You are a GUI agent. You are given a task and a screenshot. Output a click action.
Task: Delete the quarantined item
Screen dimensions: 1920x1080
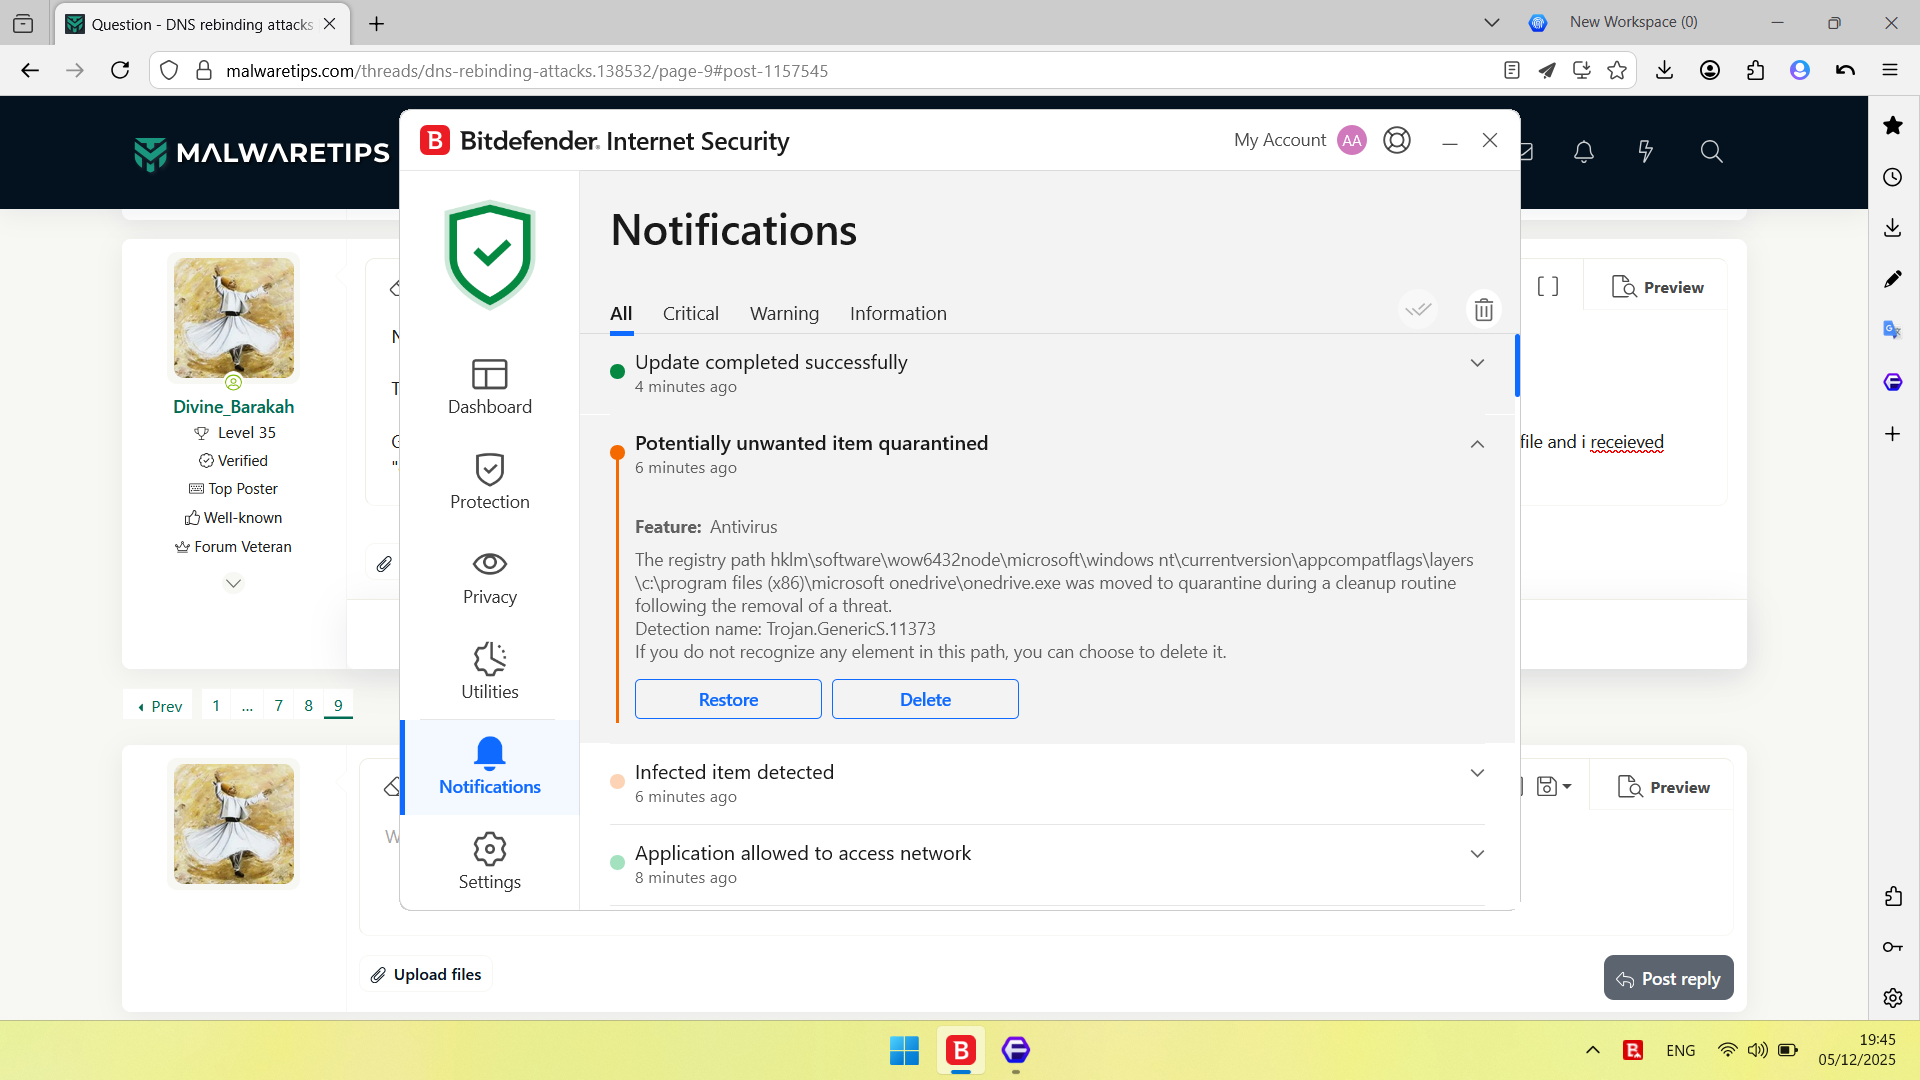(x=925, y=700)
